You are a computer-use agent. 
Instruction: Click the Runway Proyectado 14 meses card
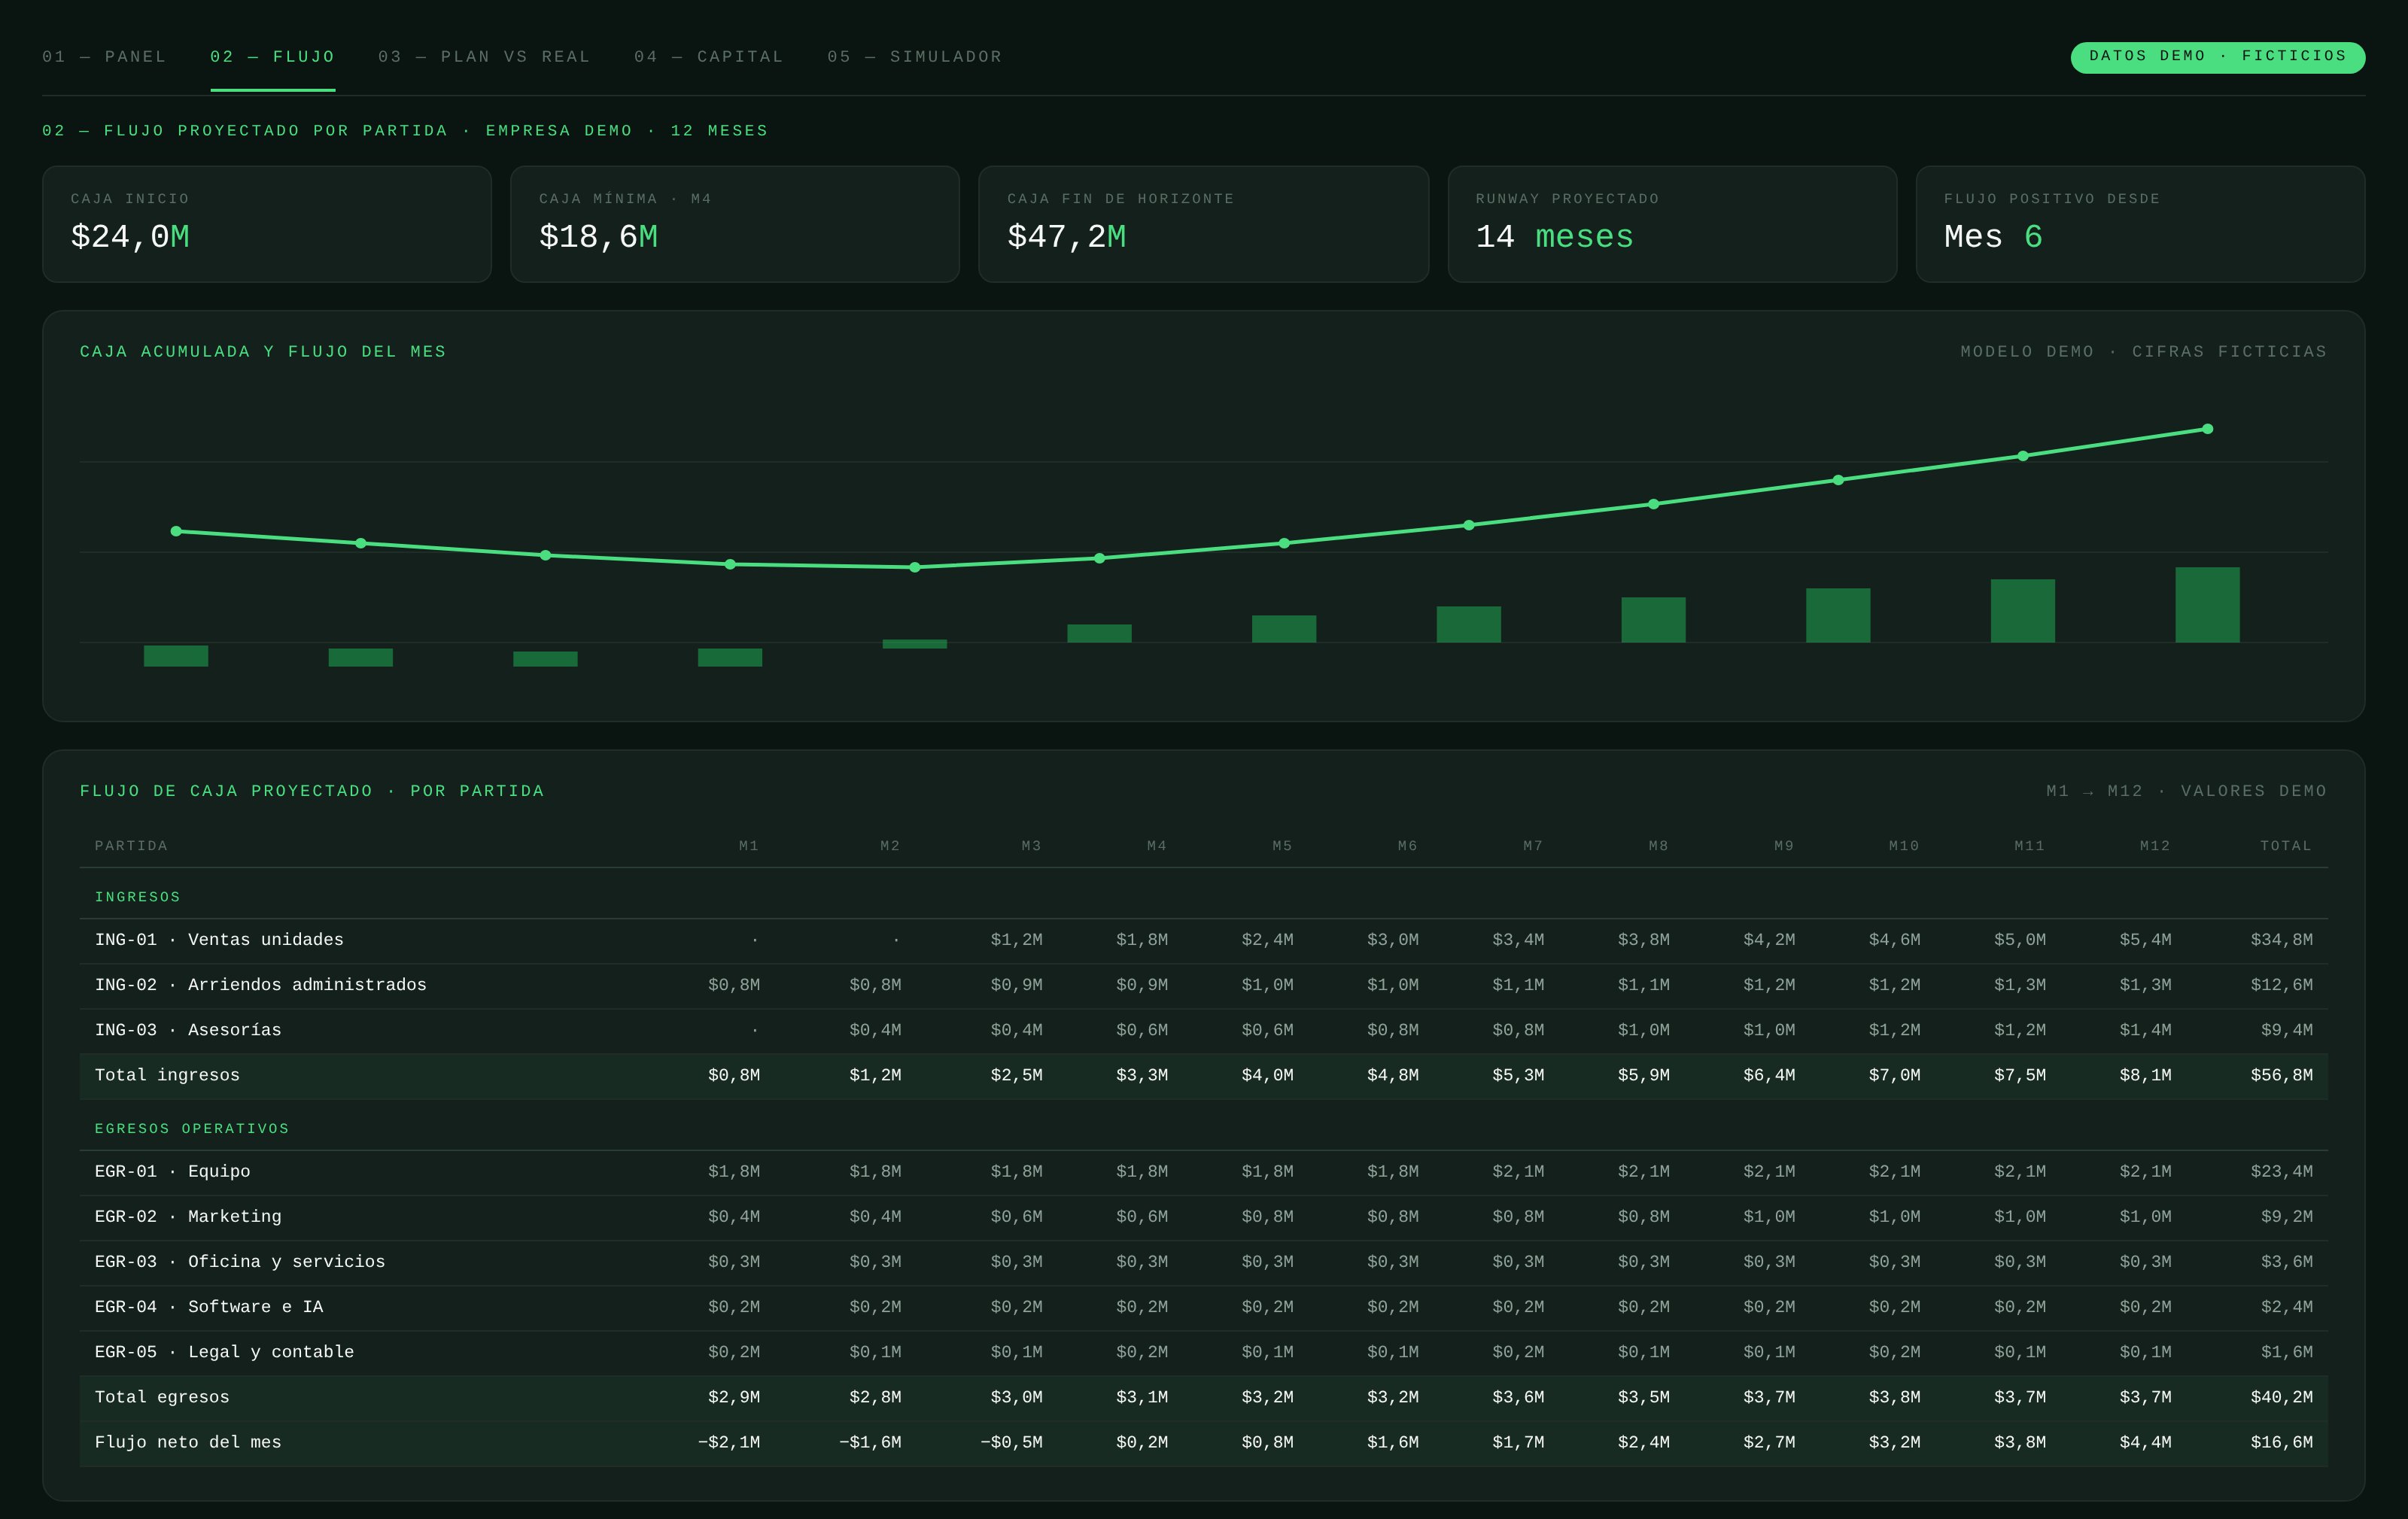[1672, 224]
